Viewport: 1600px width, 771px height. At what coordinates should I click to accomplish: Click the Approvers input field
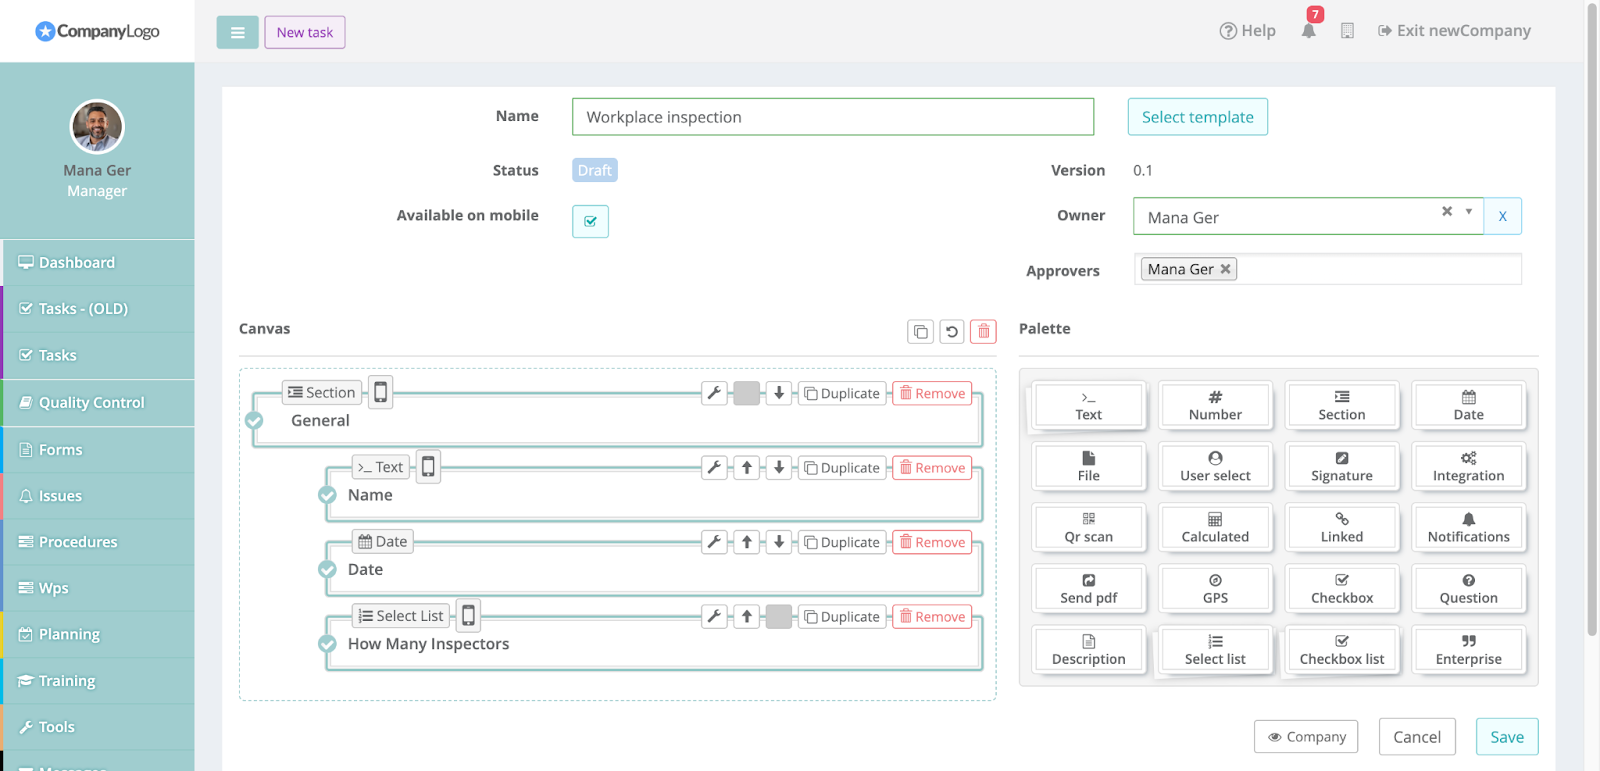(x=1328, y=269)
